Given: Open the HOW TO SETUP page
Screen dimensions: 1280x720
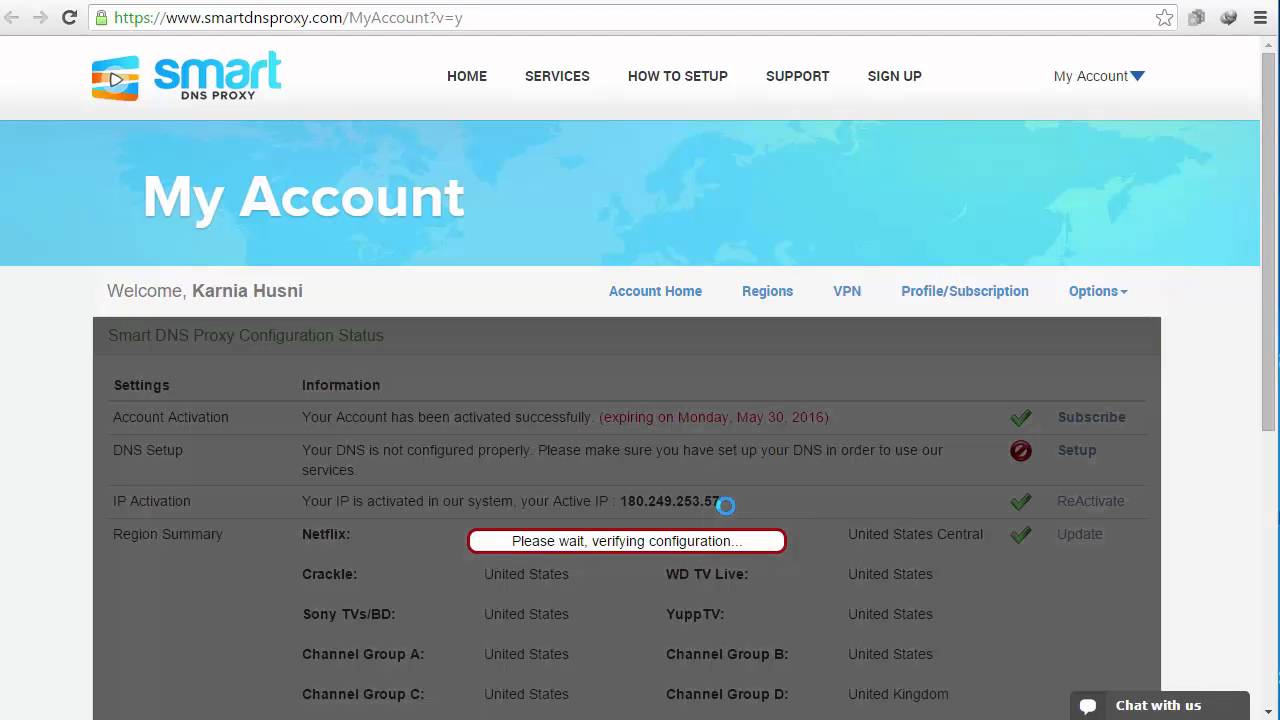Looking at the screenshot, I should pos(678,76).
